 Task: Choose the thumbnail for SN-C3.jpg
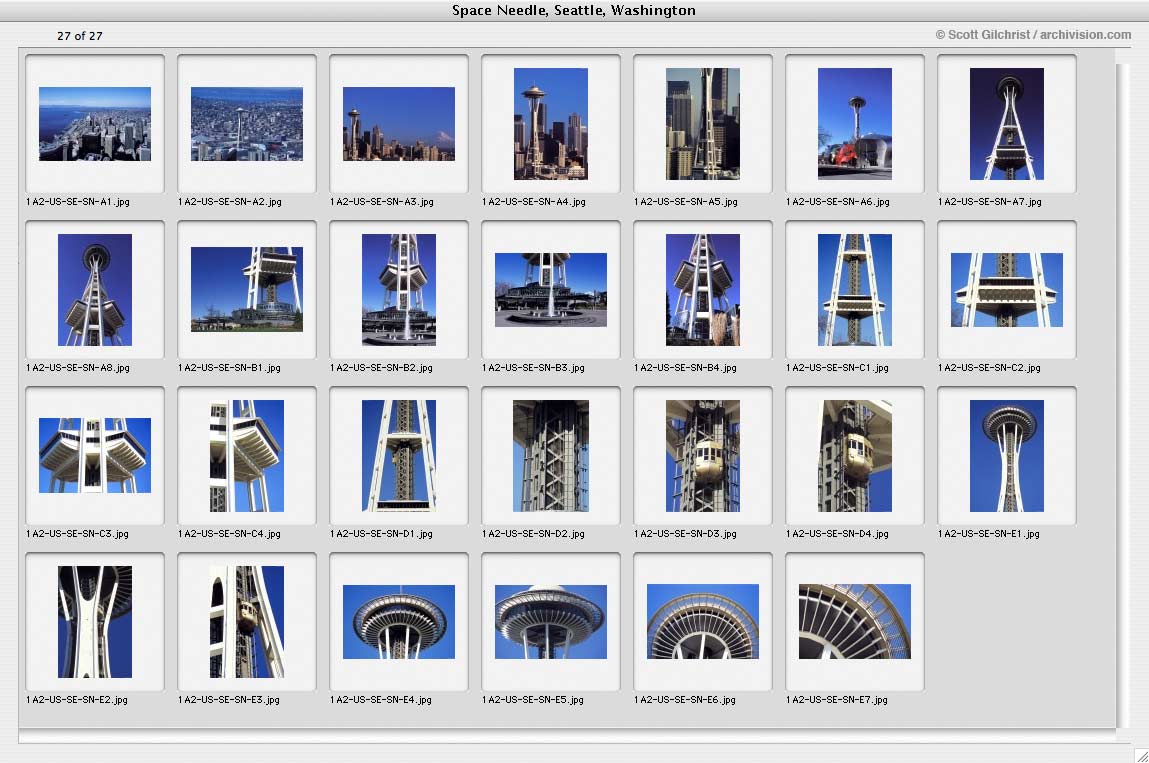[95, 456]
